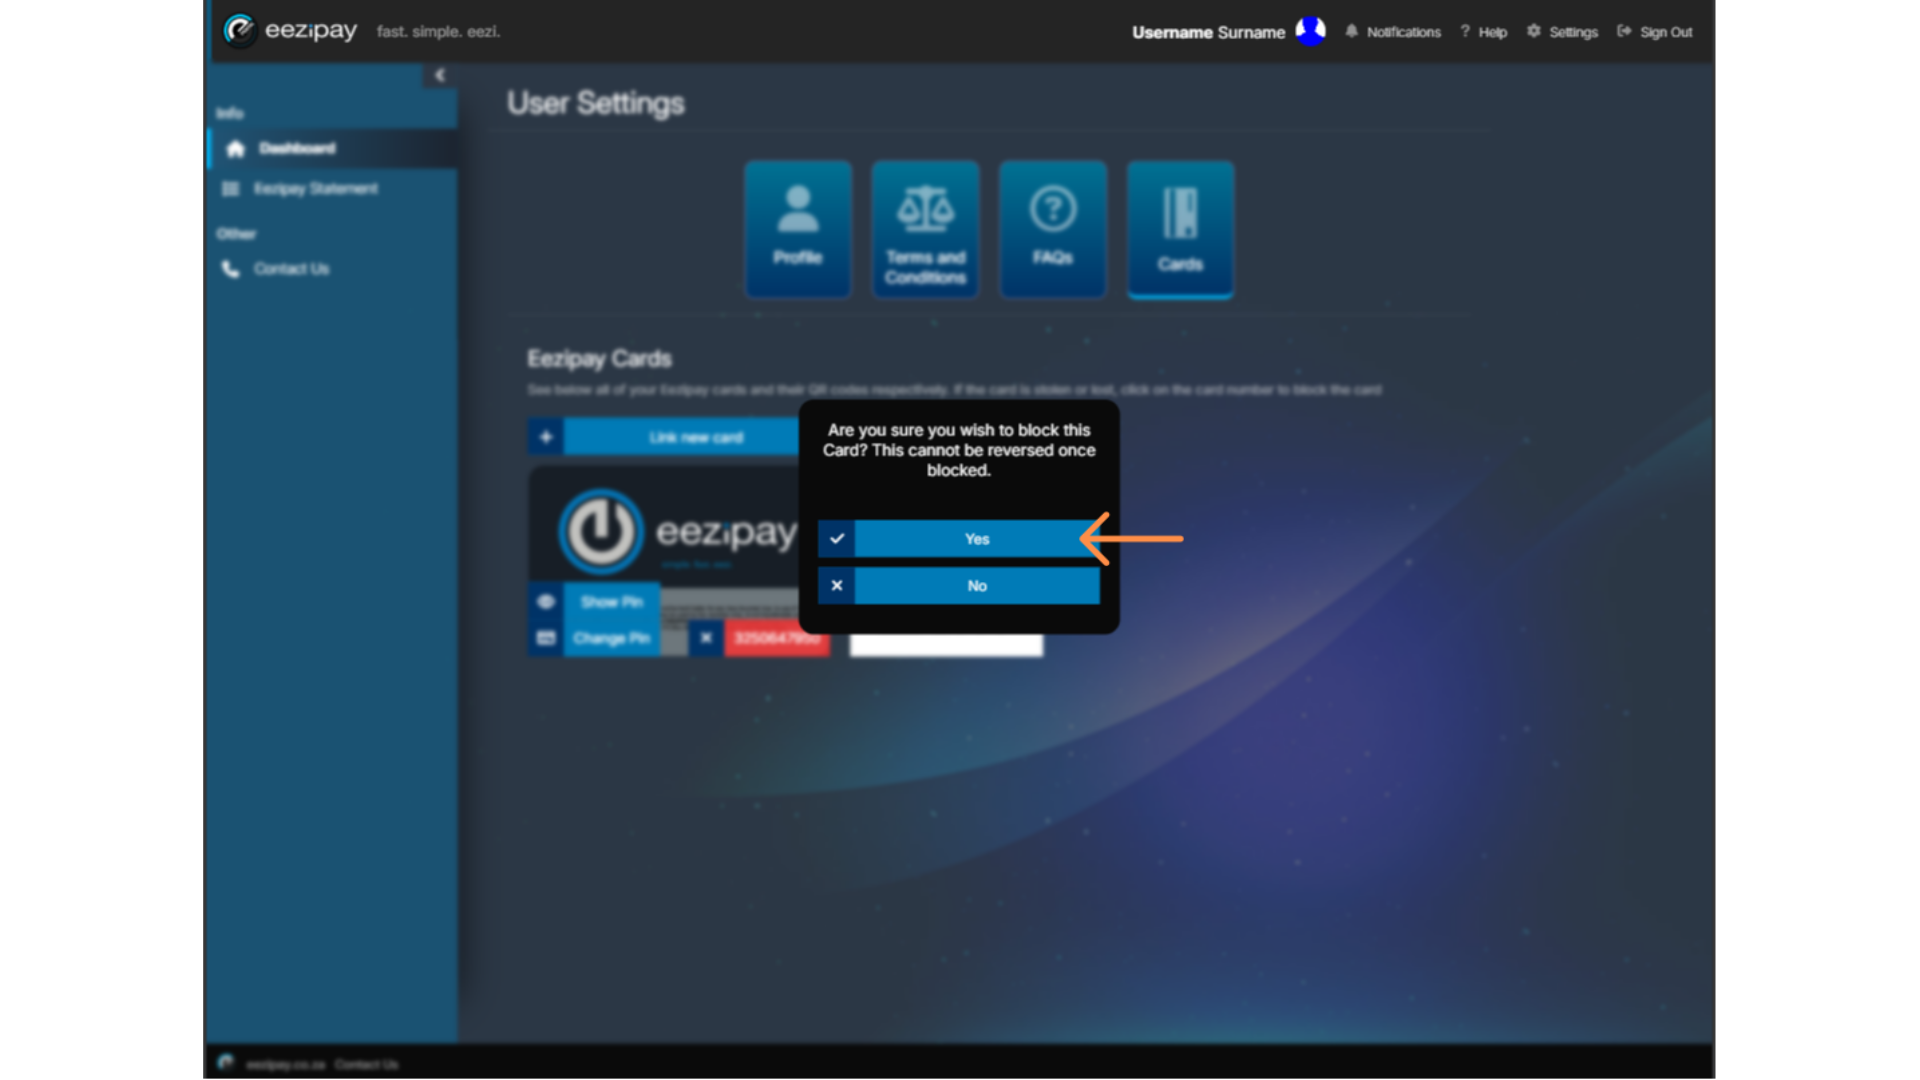Click the plus icon beside Link new card
The width and height of the screenshot is (1920, 1080).
pyautogui.click(x=546, y=437)
